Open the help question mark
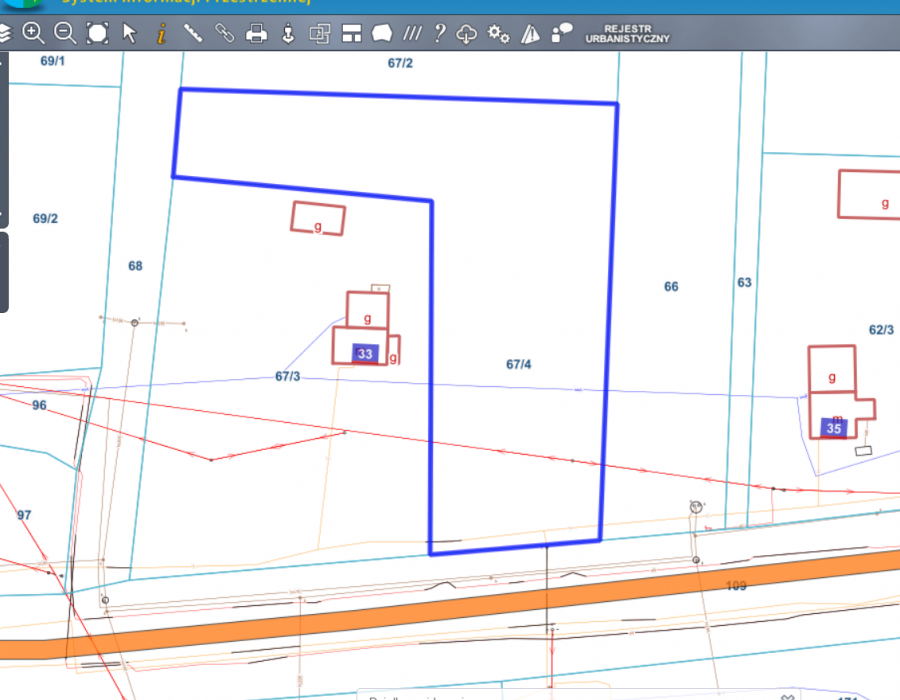Image resolution: width=900 pixels, height=700 pixels. (x=439, y=33)
